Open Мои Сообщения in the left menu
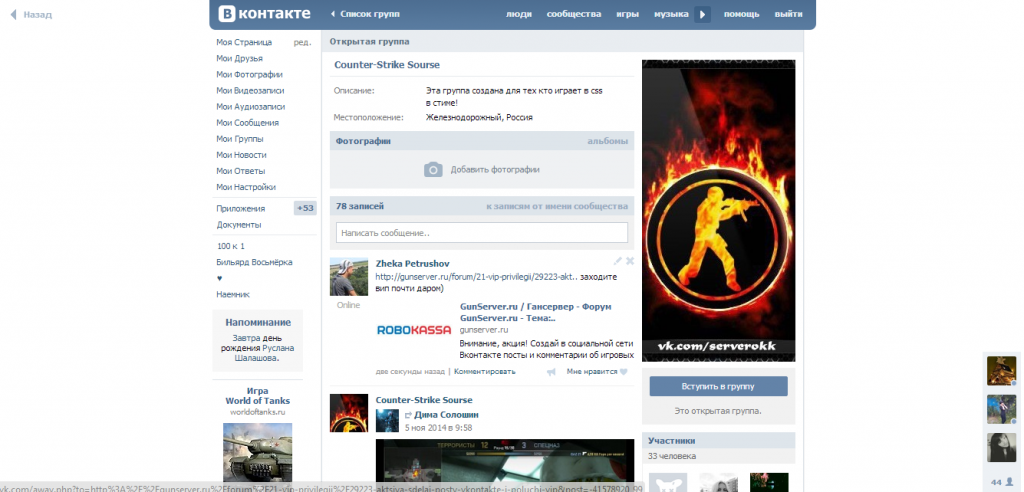This screenshot has height=492, width=1024. (x=247, y=123)
